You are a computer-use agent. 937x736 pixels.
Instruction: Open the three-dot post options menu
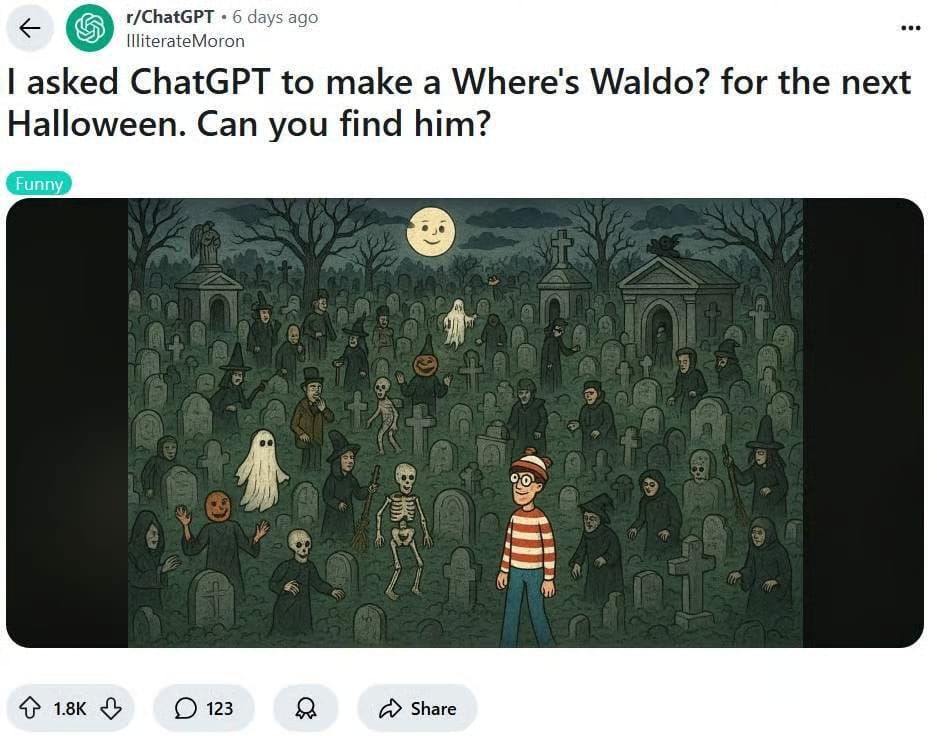(x=910, y=27)
